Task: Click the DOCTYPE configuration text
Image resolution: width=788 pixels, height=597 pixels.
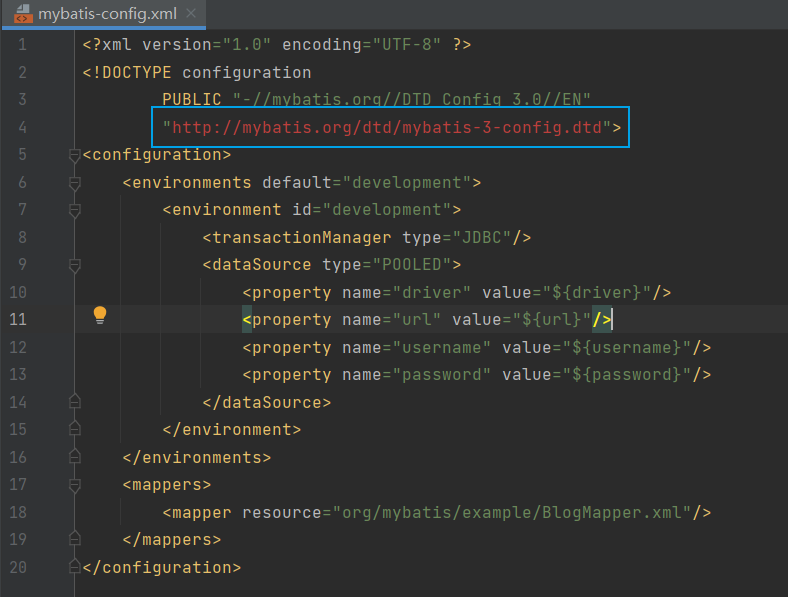Action: 196,72
